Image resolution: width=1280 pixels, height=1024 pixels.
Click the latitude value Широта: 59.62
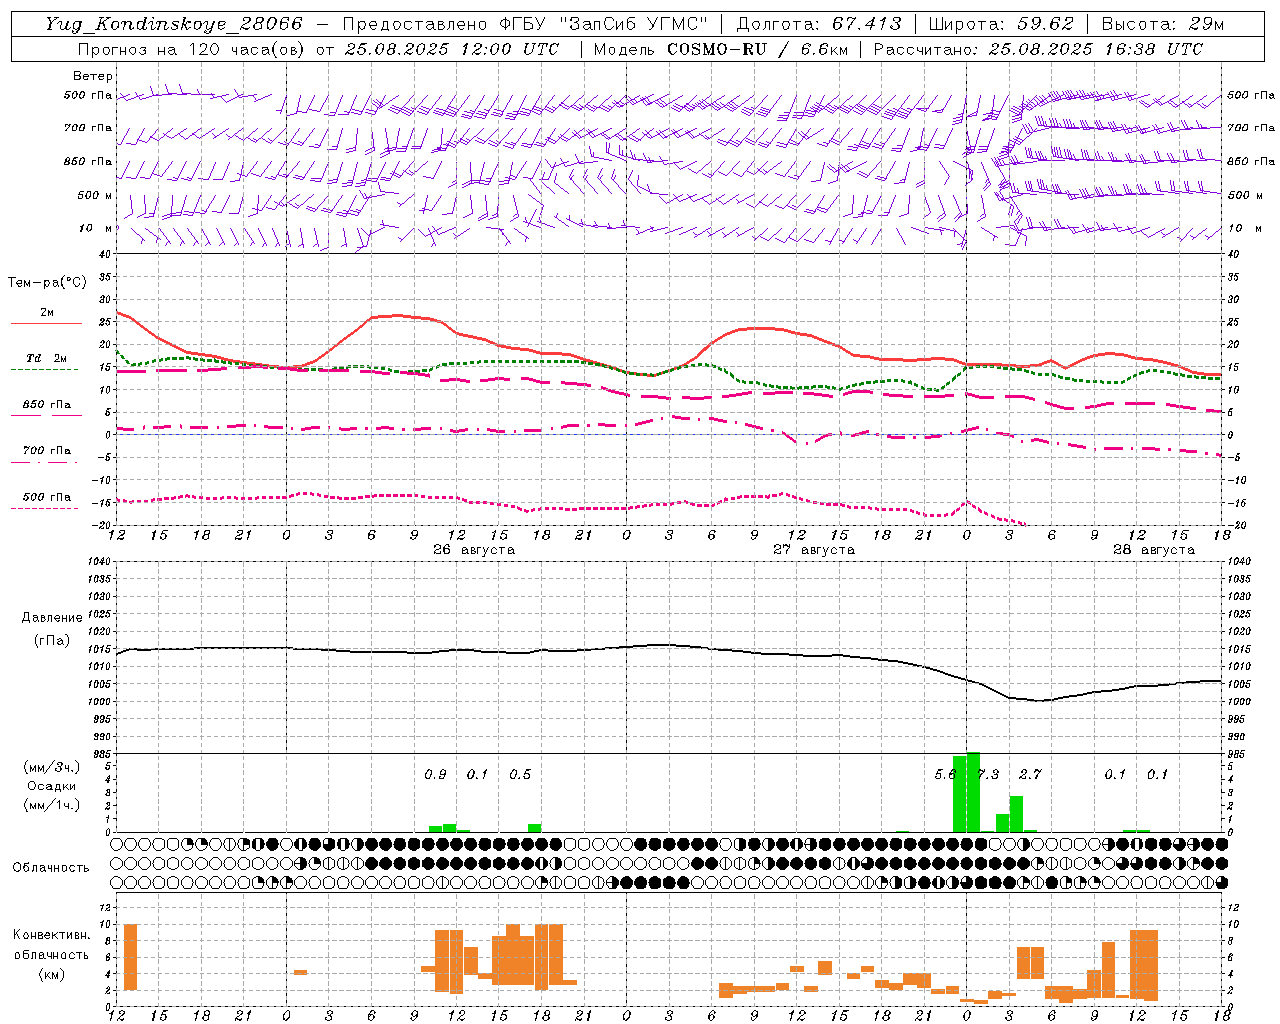coord(1001,24)
